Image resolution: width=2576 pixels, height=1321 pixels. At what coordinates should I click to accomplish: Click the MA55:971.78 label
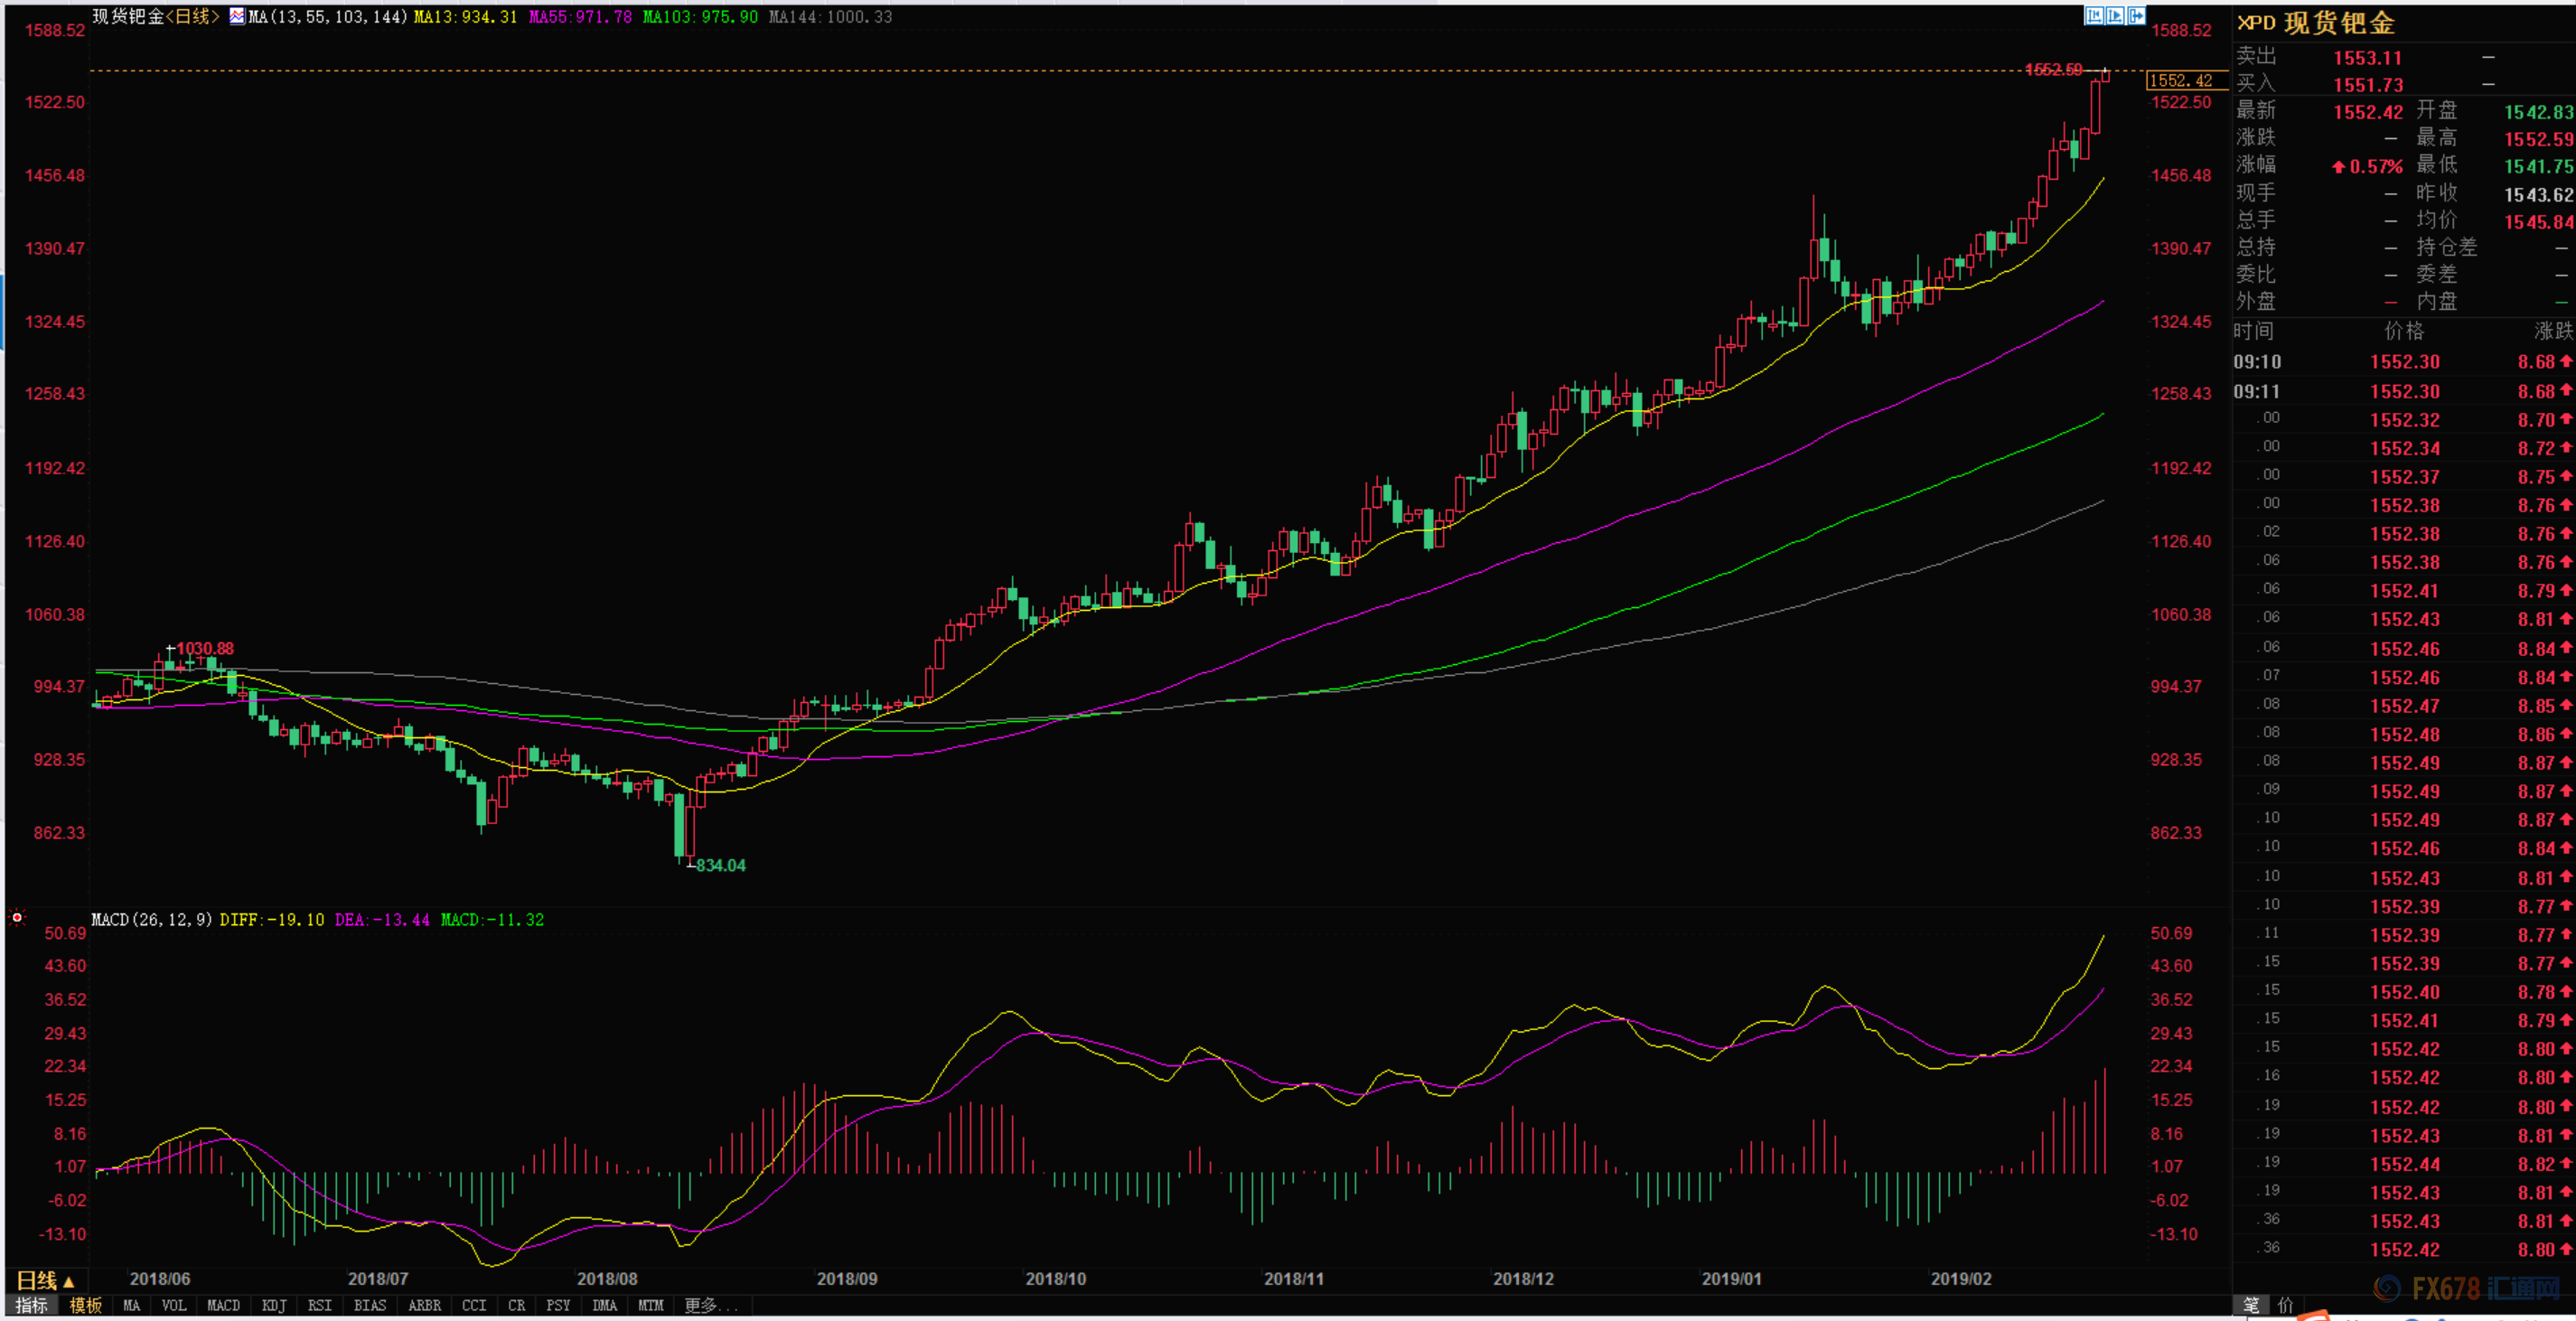point(581,17)
